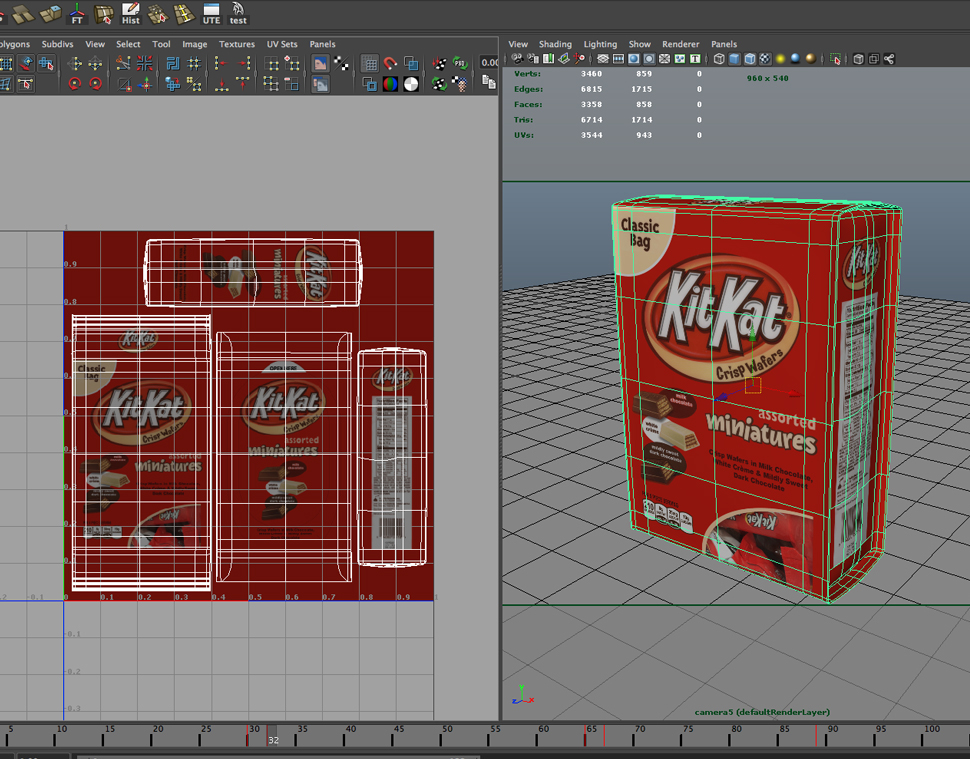Toggle Dim Image checker icon
The image size is (970, 759).
(x=341, y=63)
